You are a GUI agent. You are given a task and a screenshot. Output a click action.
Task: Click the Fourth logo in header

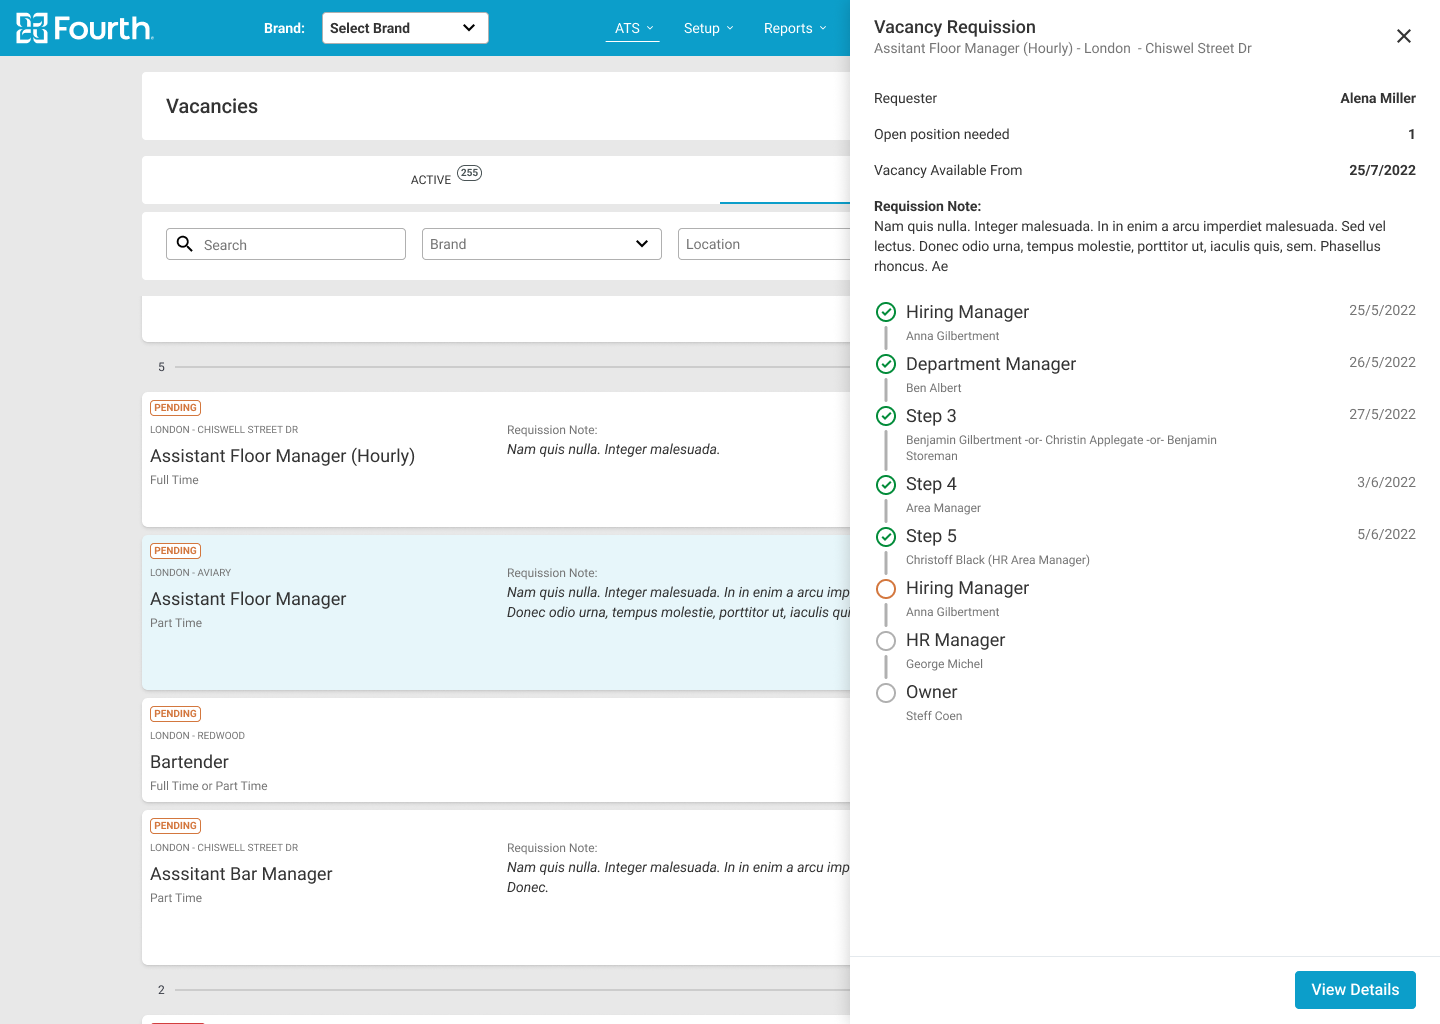coord(85,28)
